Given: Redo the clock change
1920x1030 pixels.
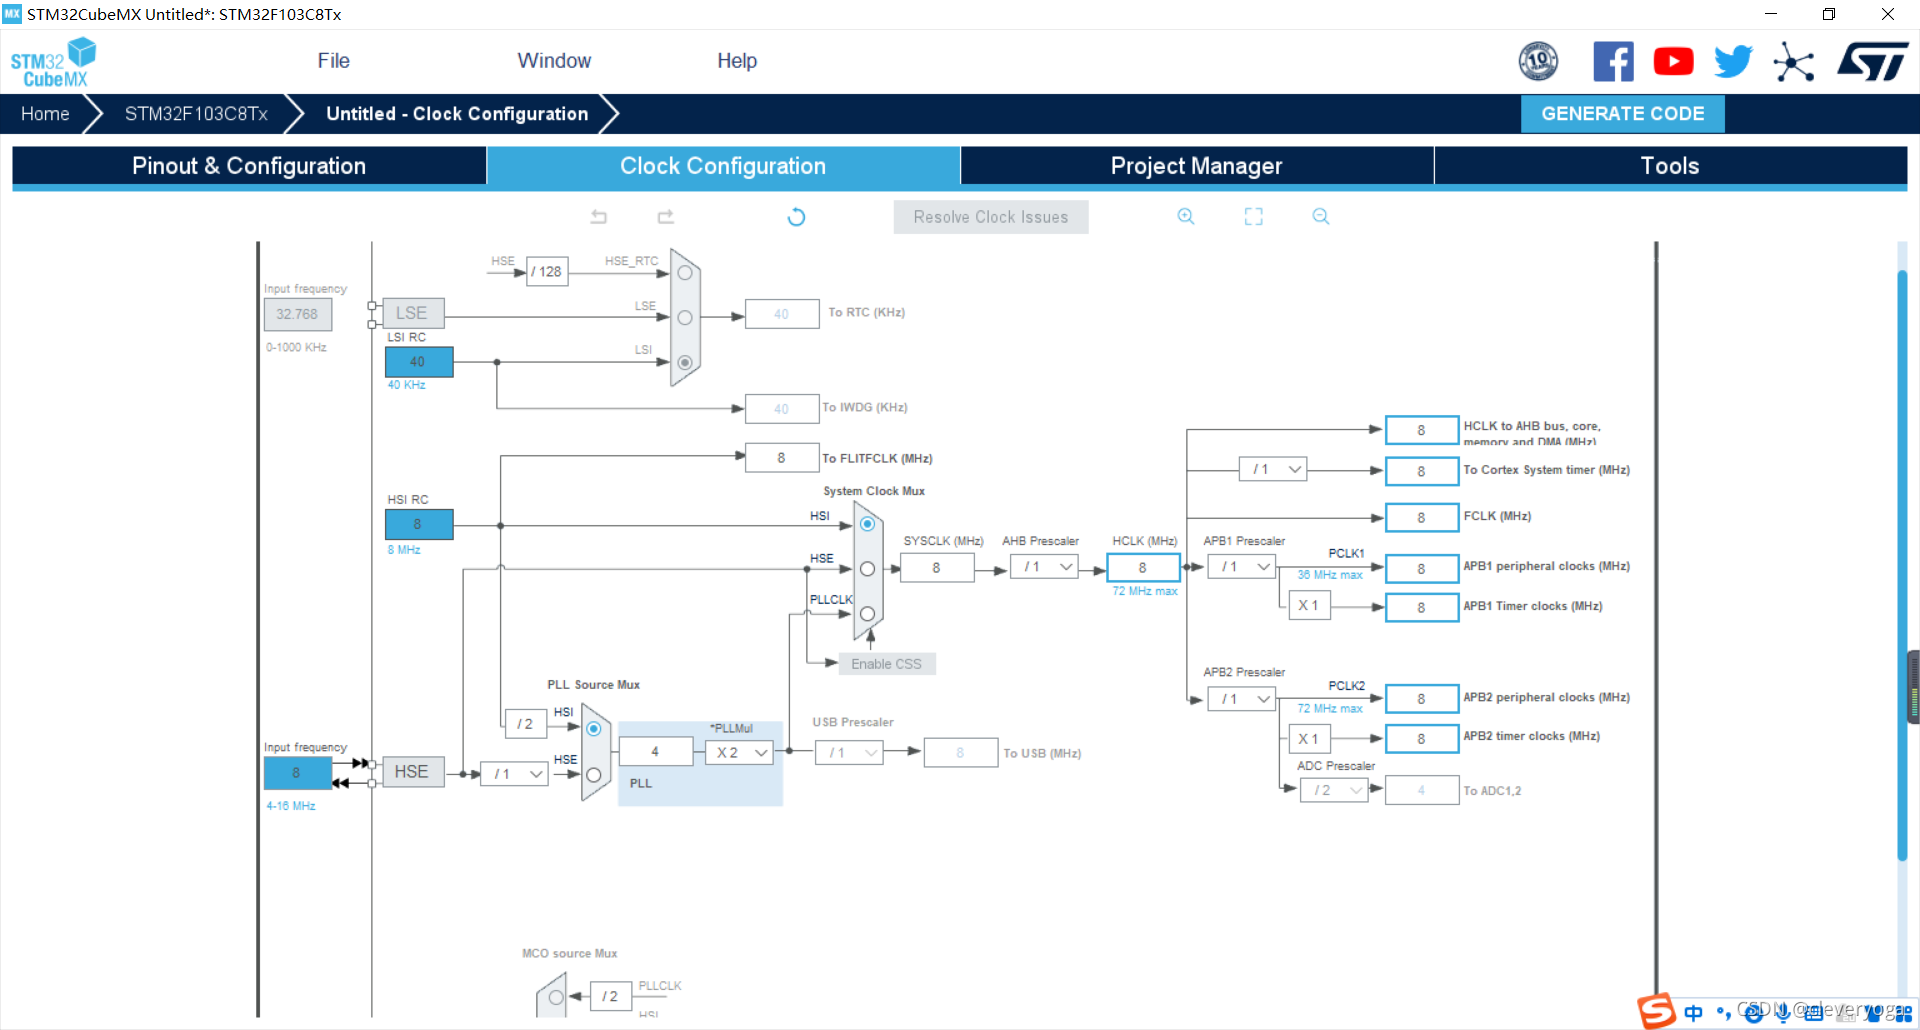Looking at the screenshot, I should point(665,216).
